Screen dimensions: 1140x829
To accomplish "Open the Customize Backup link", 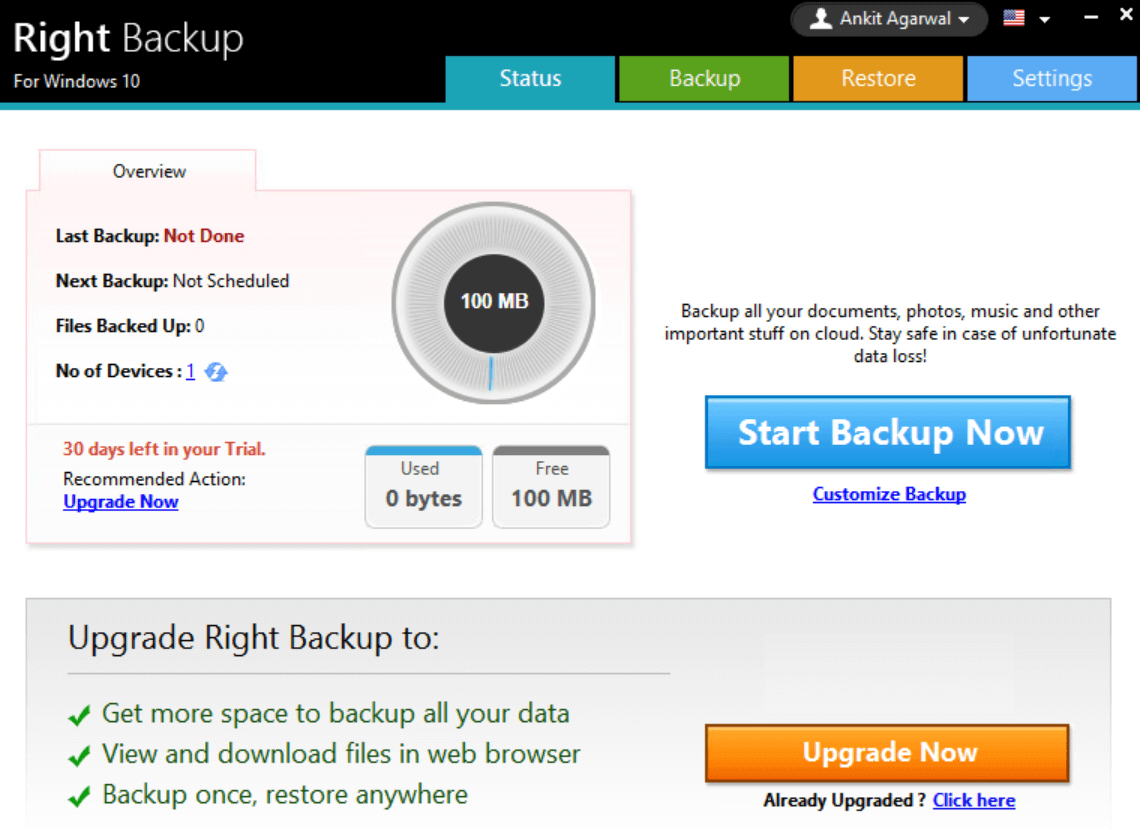I will (889, 494).
